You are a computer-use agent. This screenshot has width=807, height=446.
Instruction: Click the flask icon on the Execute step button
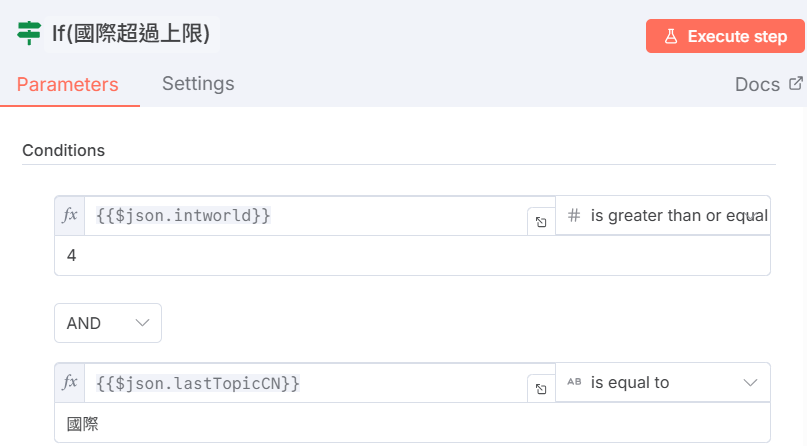coord(670,36)
